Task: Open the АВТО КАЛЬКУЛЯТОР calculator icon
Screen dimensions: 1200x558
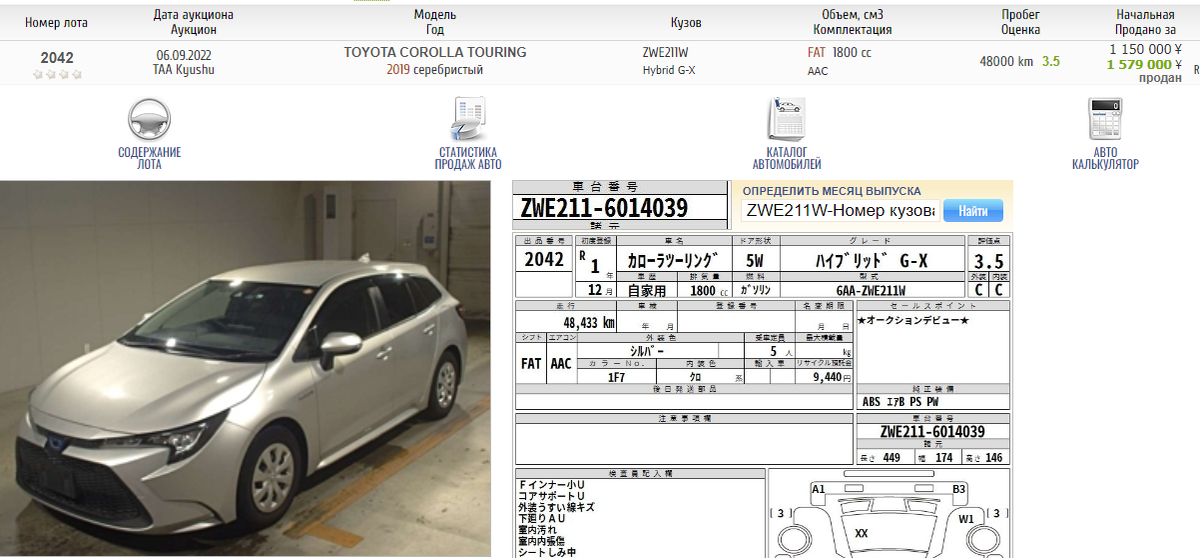Action: click(1105, 120)
